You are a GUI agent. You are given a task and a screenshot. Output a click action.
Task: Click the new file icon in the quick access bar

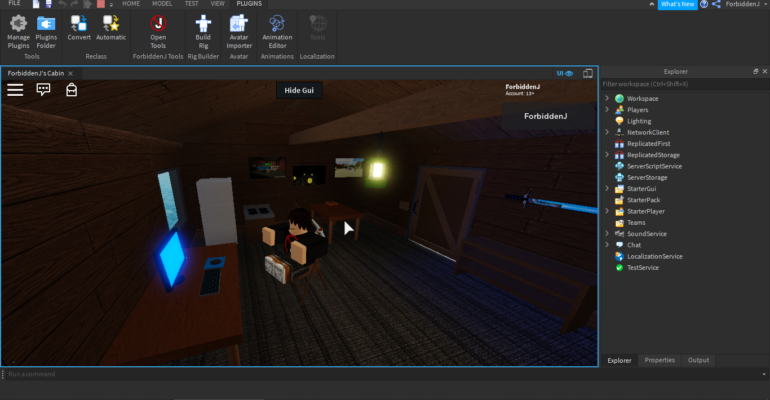[x=36, y=4]
